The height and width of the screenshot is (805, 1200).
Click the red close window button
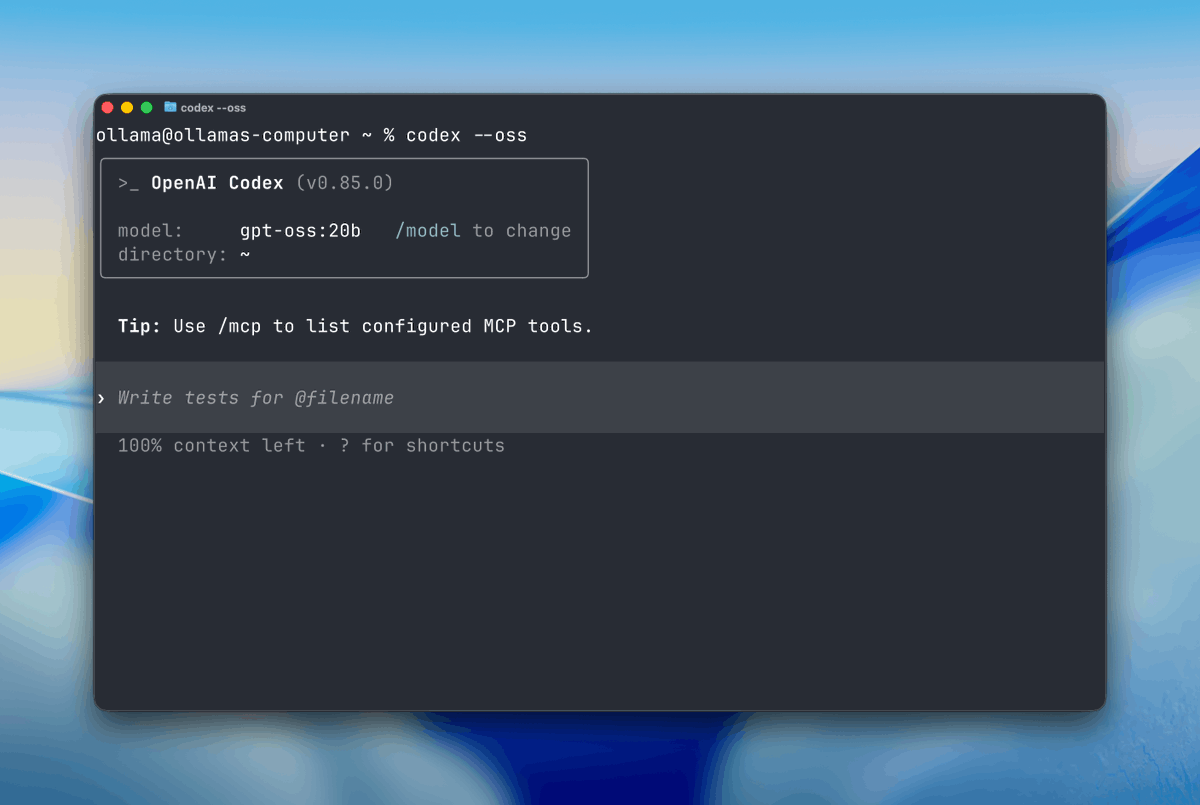[108, 107]
